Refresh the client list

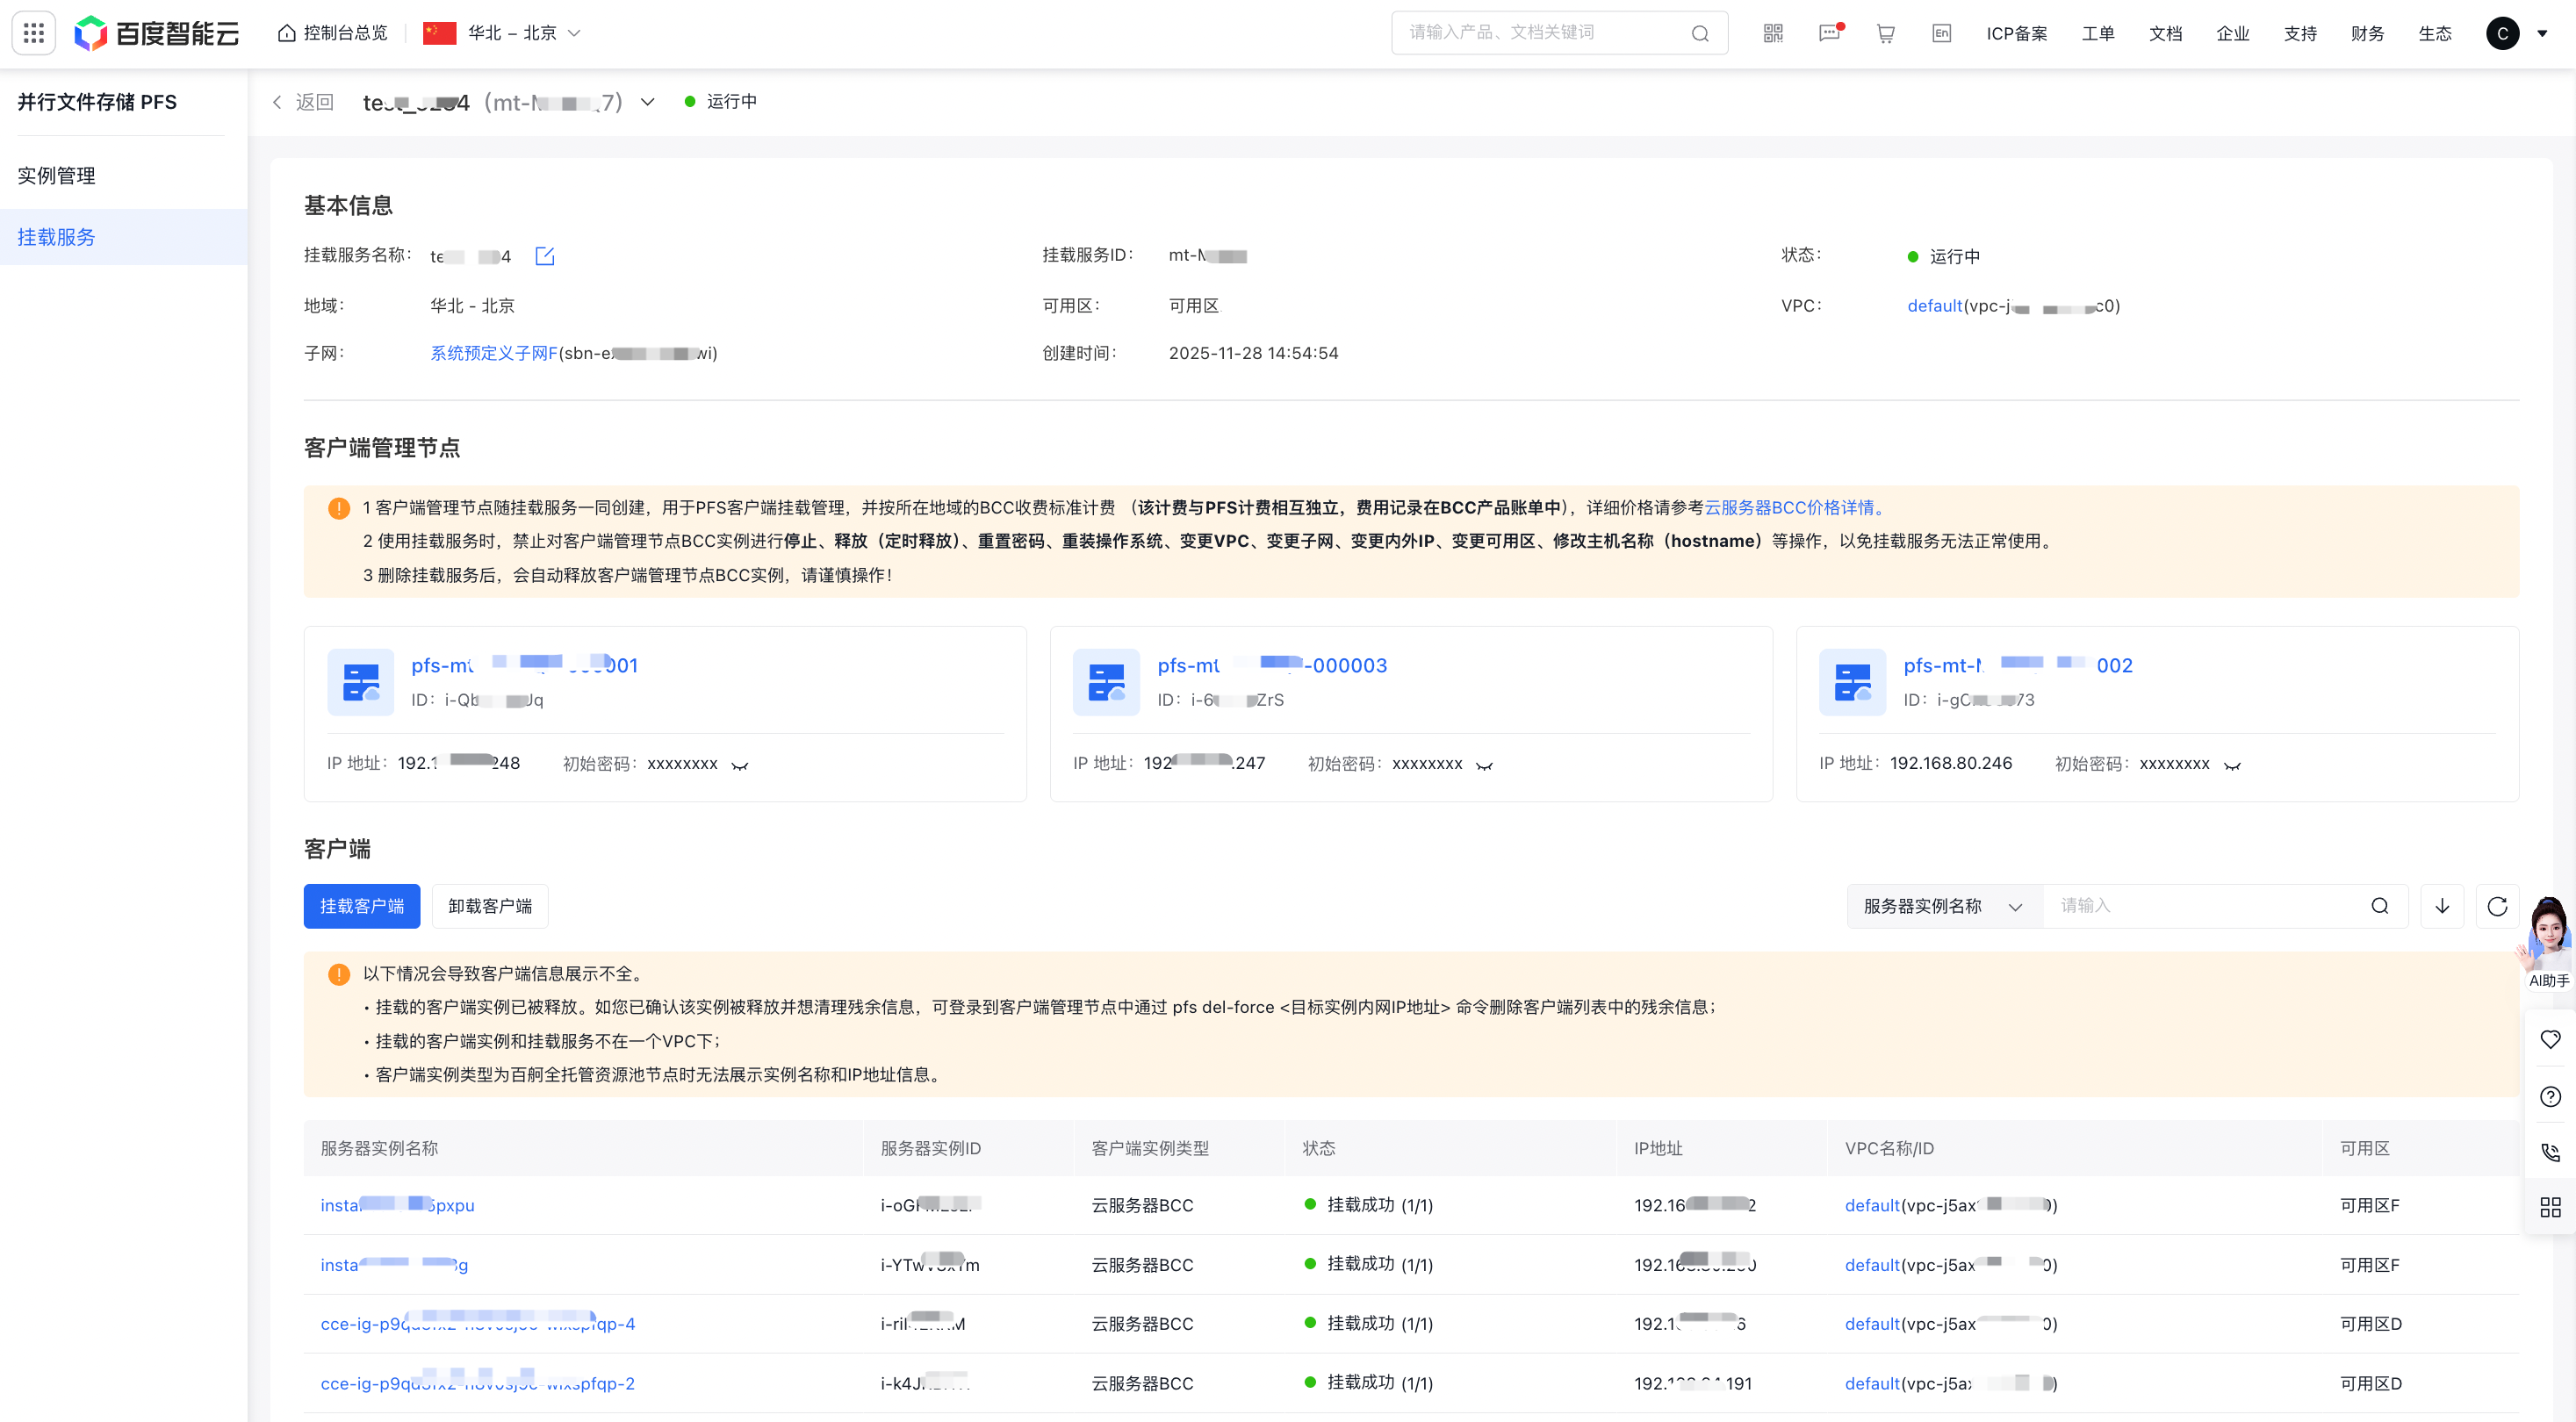point(2496,906)
